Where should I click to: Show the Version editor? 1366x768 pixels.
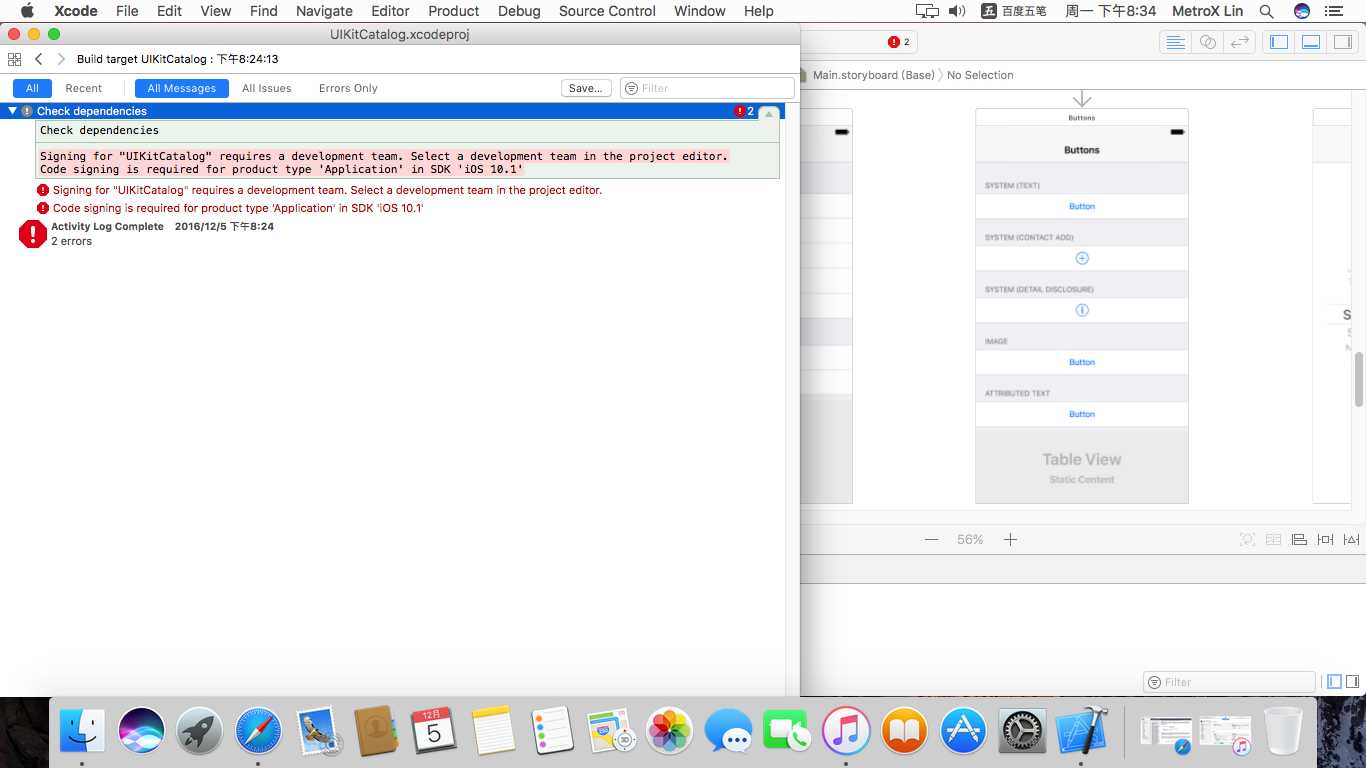coord(1240,42)
